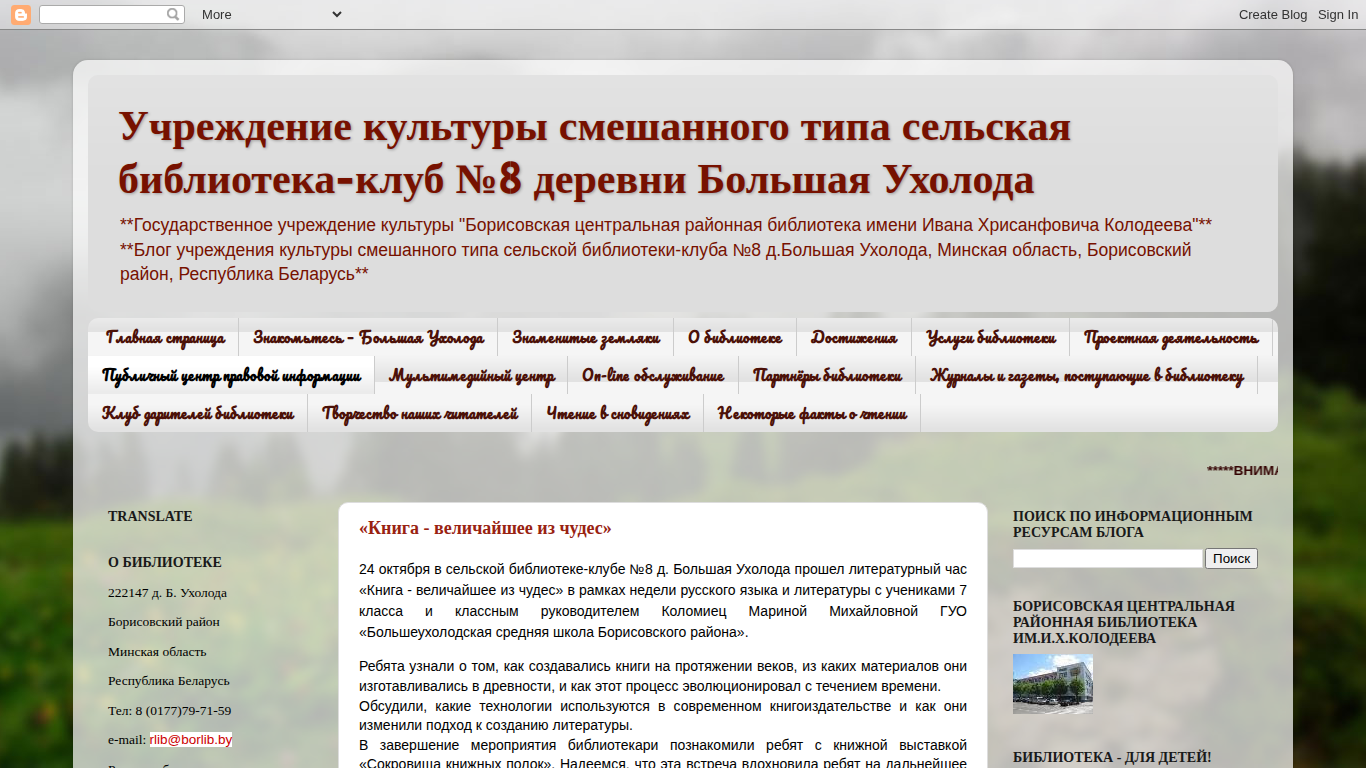Click the БИБЛИОТЕКА - ДЛЯ ДЕТЕЙ! heading

tap(1112, 758)
